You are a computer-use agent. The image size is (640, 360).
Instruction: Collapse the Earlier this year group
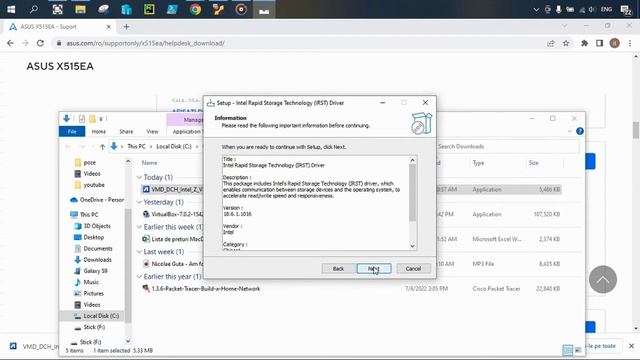tap(139, 277)
